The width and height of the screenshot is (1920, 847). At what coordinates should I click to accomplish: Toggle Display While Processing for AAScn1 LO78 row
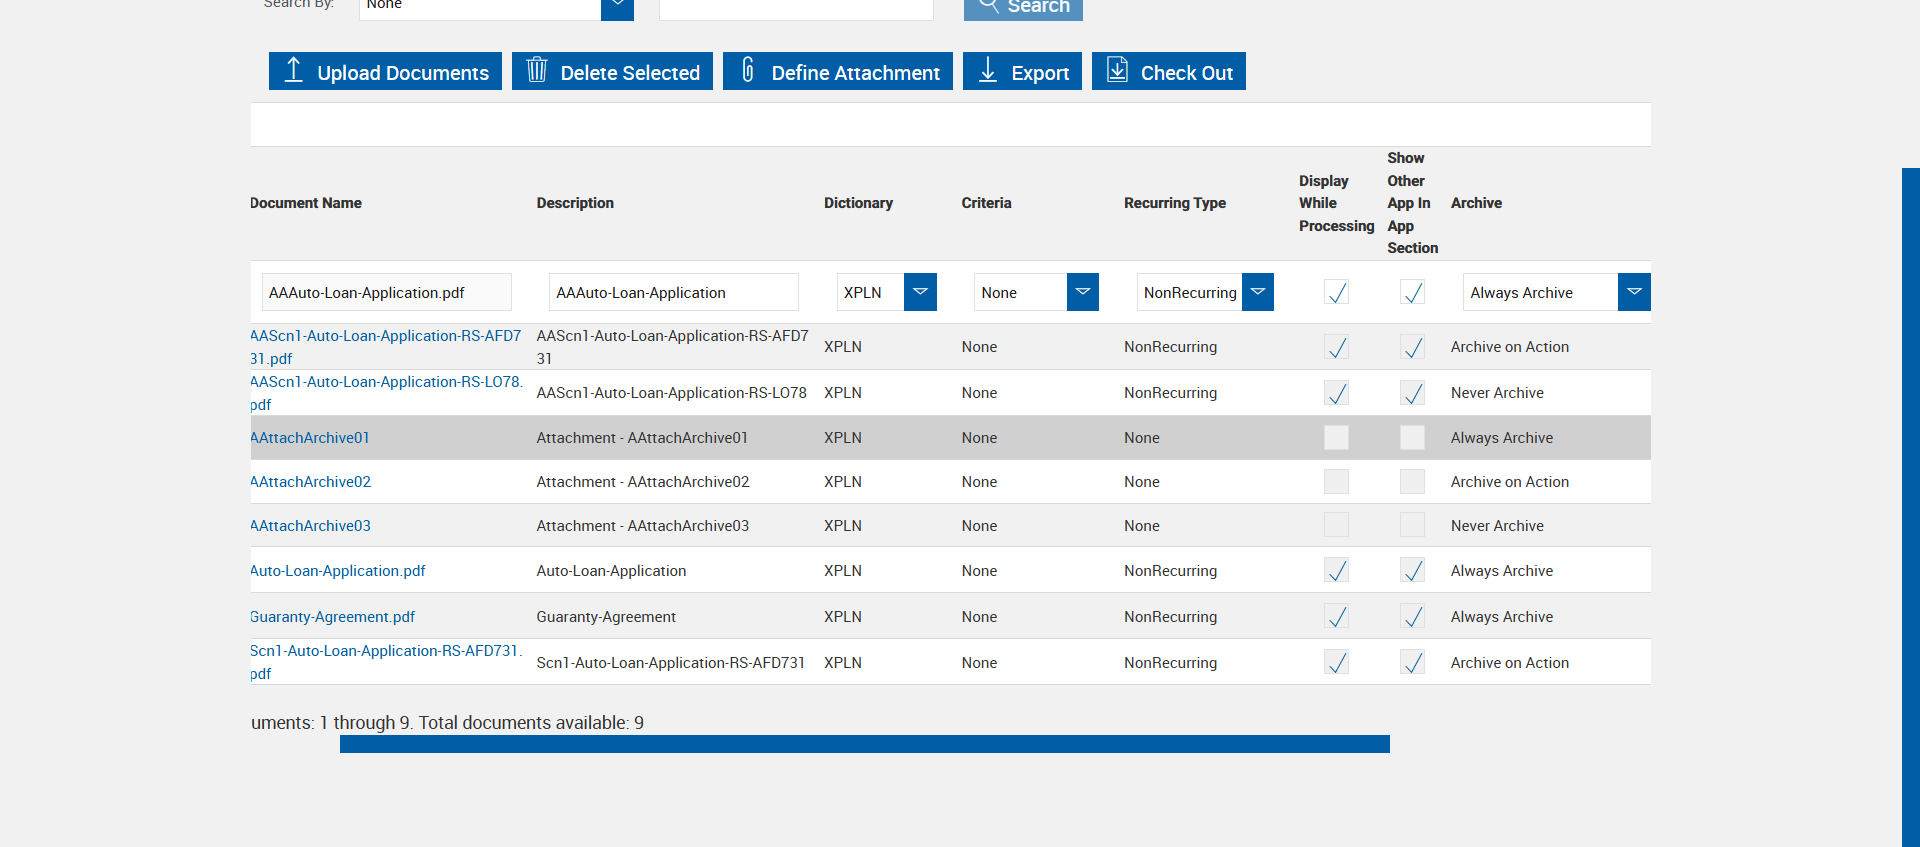tap(1336, 393)
